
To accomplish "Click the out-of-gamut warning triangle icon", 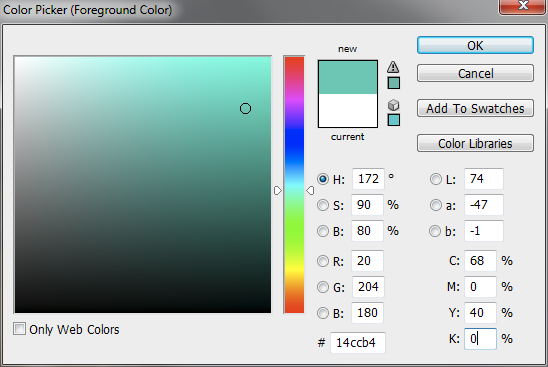I will coord(393,67).
